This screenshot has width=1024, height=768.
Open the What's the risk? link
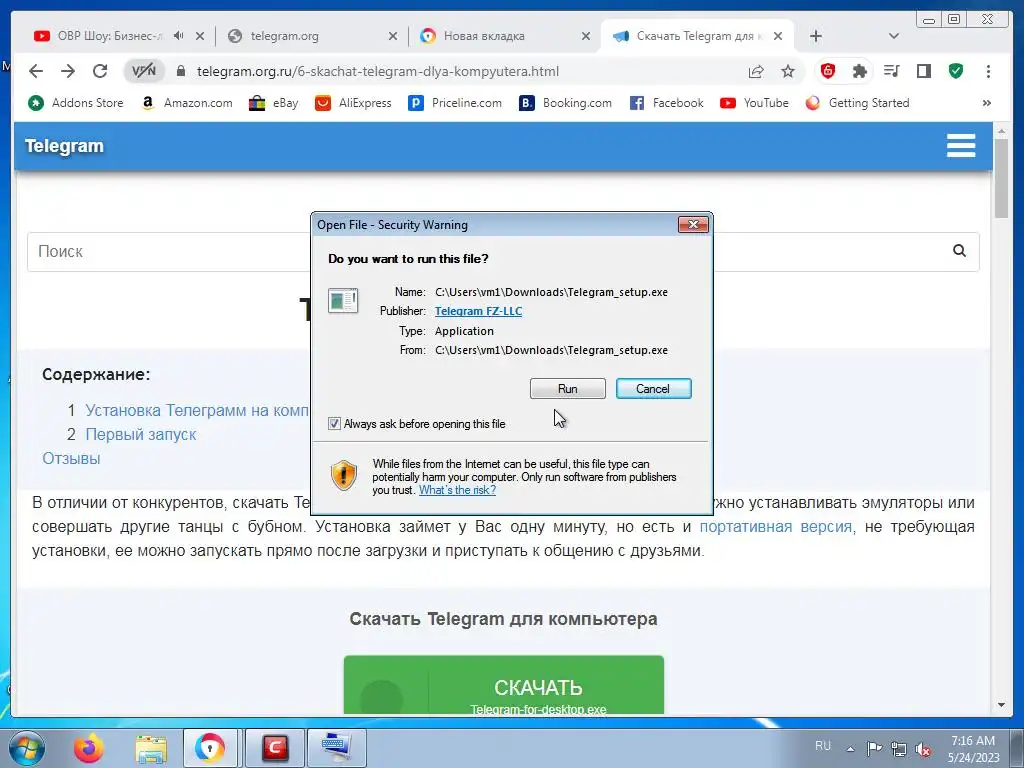(x=457, y=490)
